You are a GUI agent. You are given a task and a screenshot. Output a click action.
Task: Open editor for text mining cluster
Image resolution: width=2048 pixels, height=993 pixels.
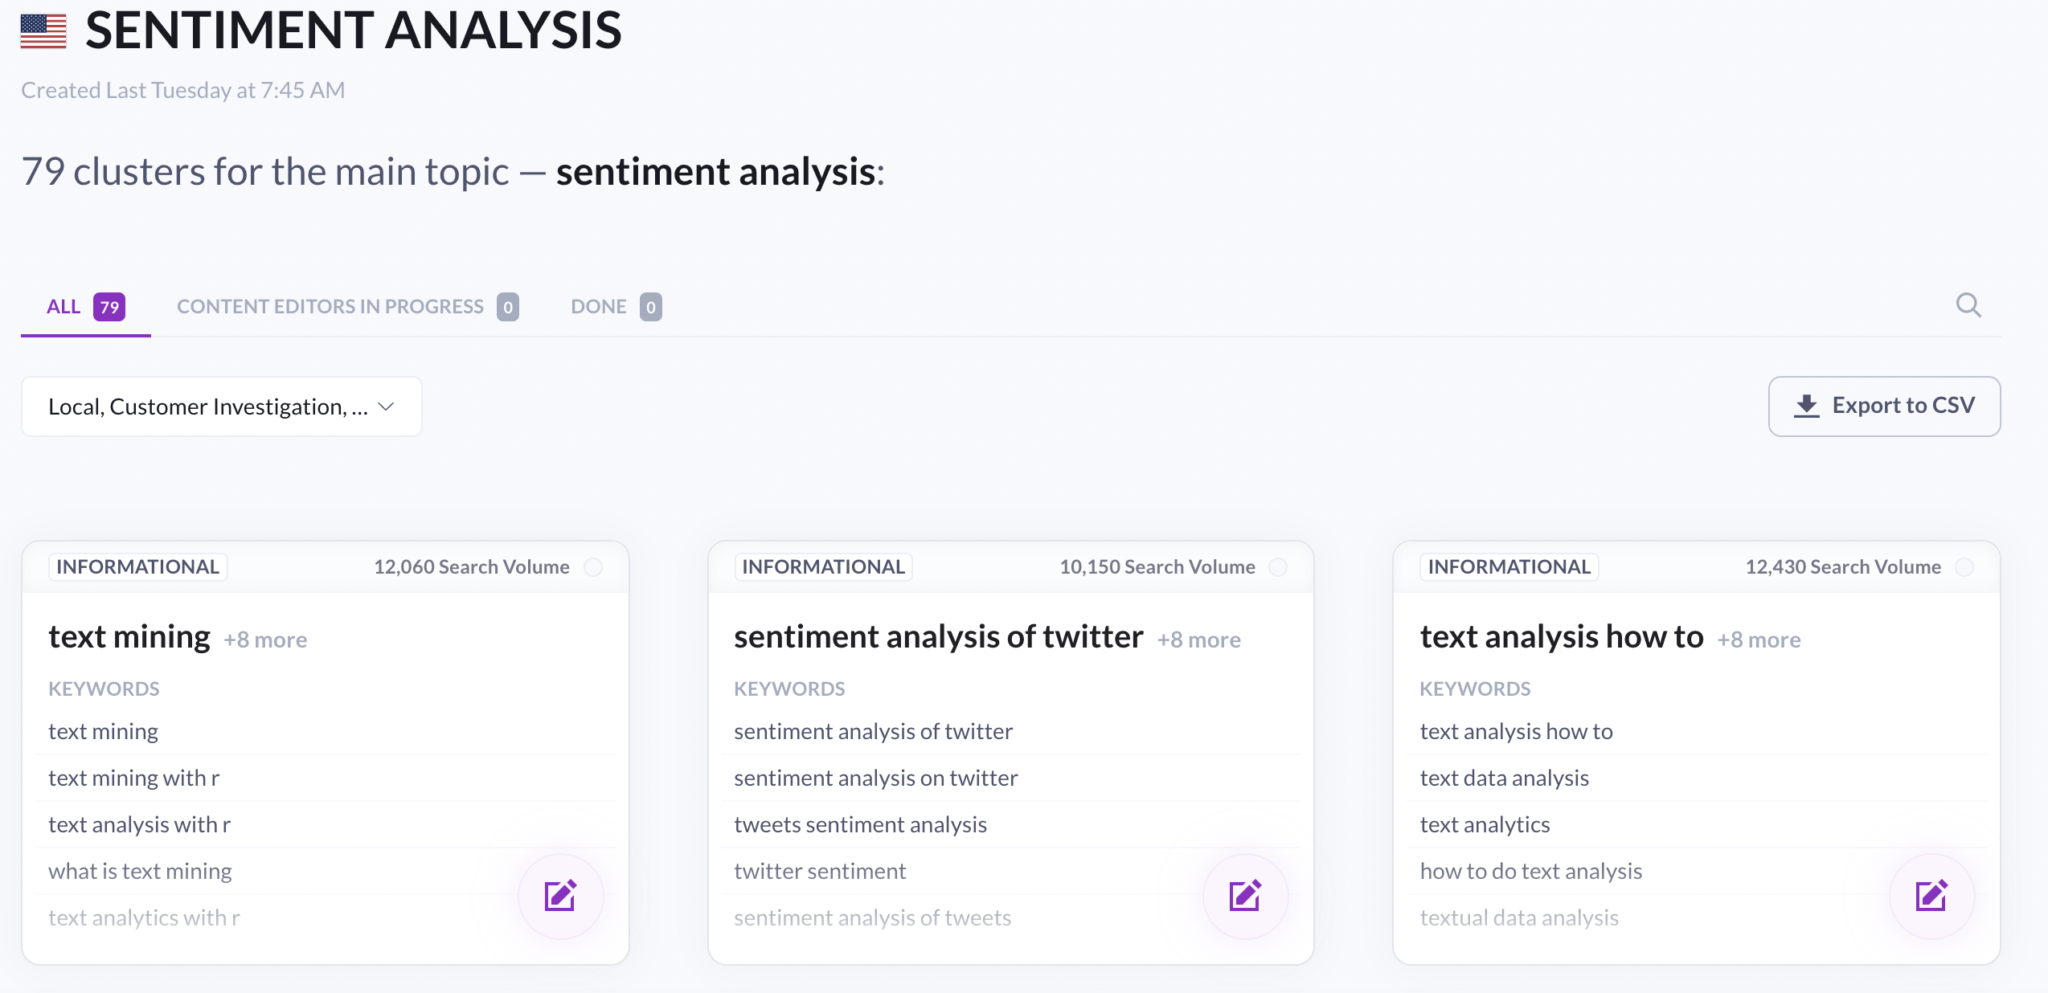[560, 895]
